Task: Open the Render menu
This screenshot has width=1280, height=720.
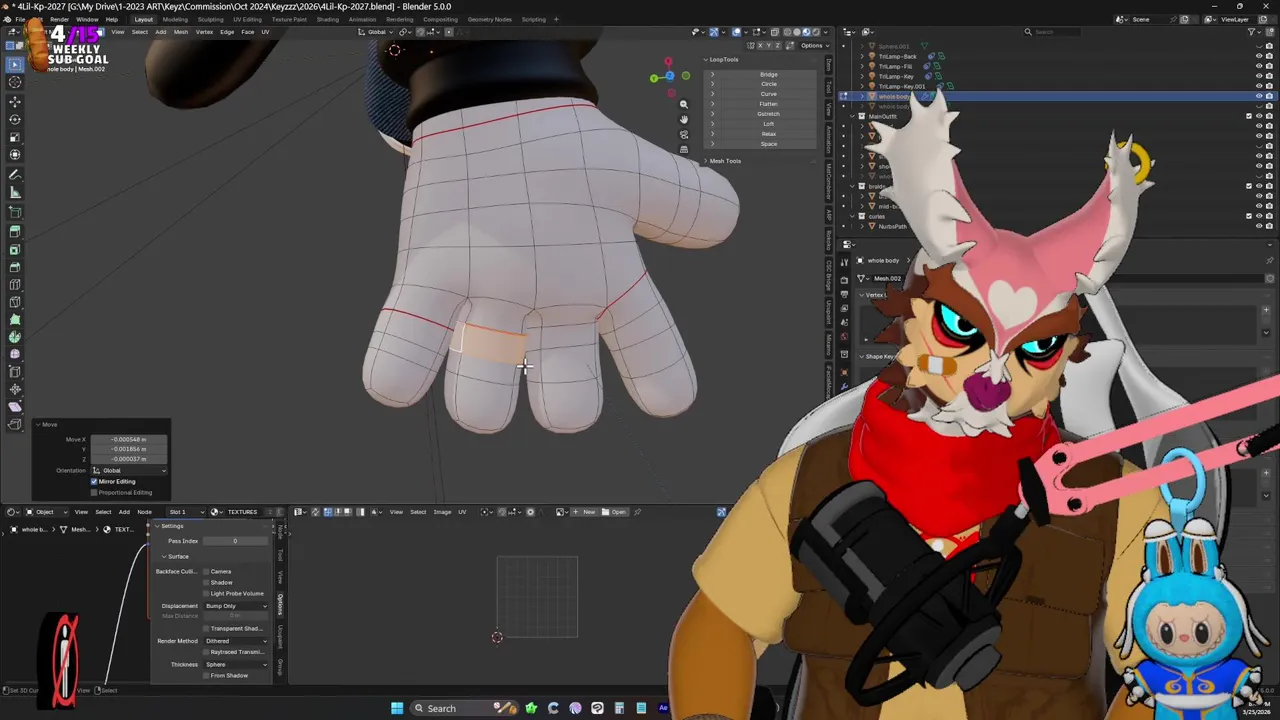Action: click(60, 19)
